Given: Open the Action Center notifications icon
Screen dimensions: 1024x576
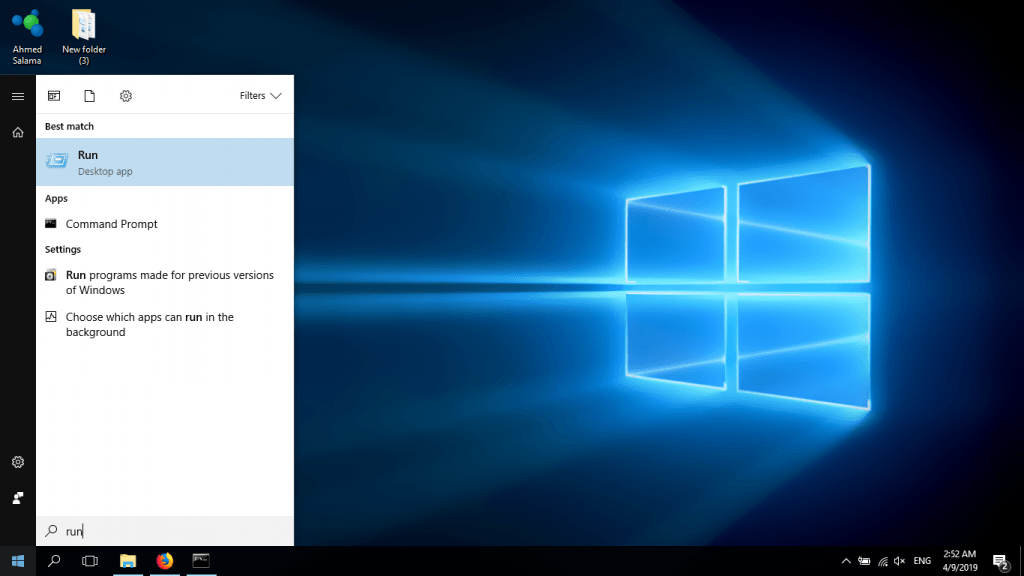Looking at the screenshot, I should [x=1000, y=561].
